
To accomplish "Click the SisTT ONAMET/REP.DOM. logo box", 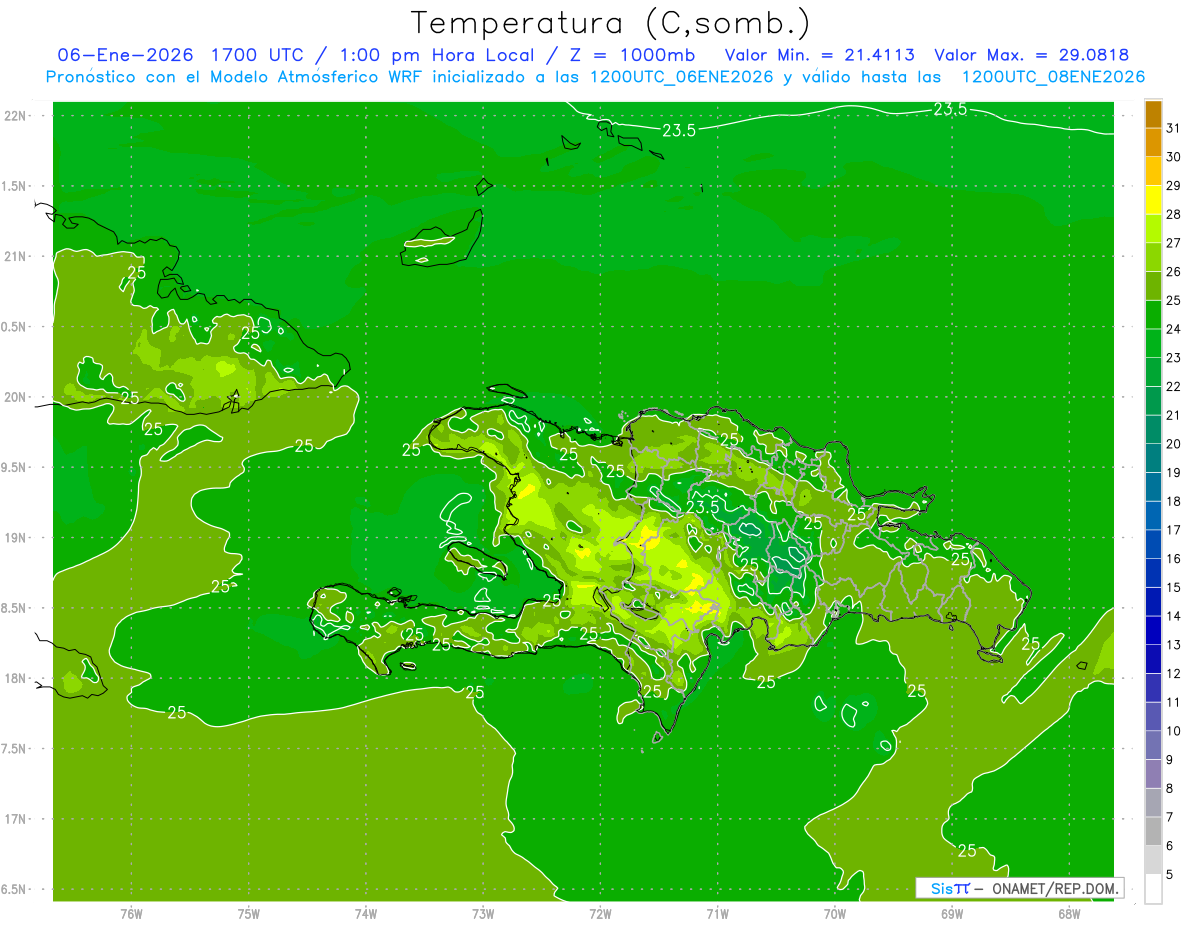I will click(1019, 888).
